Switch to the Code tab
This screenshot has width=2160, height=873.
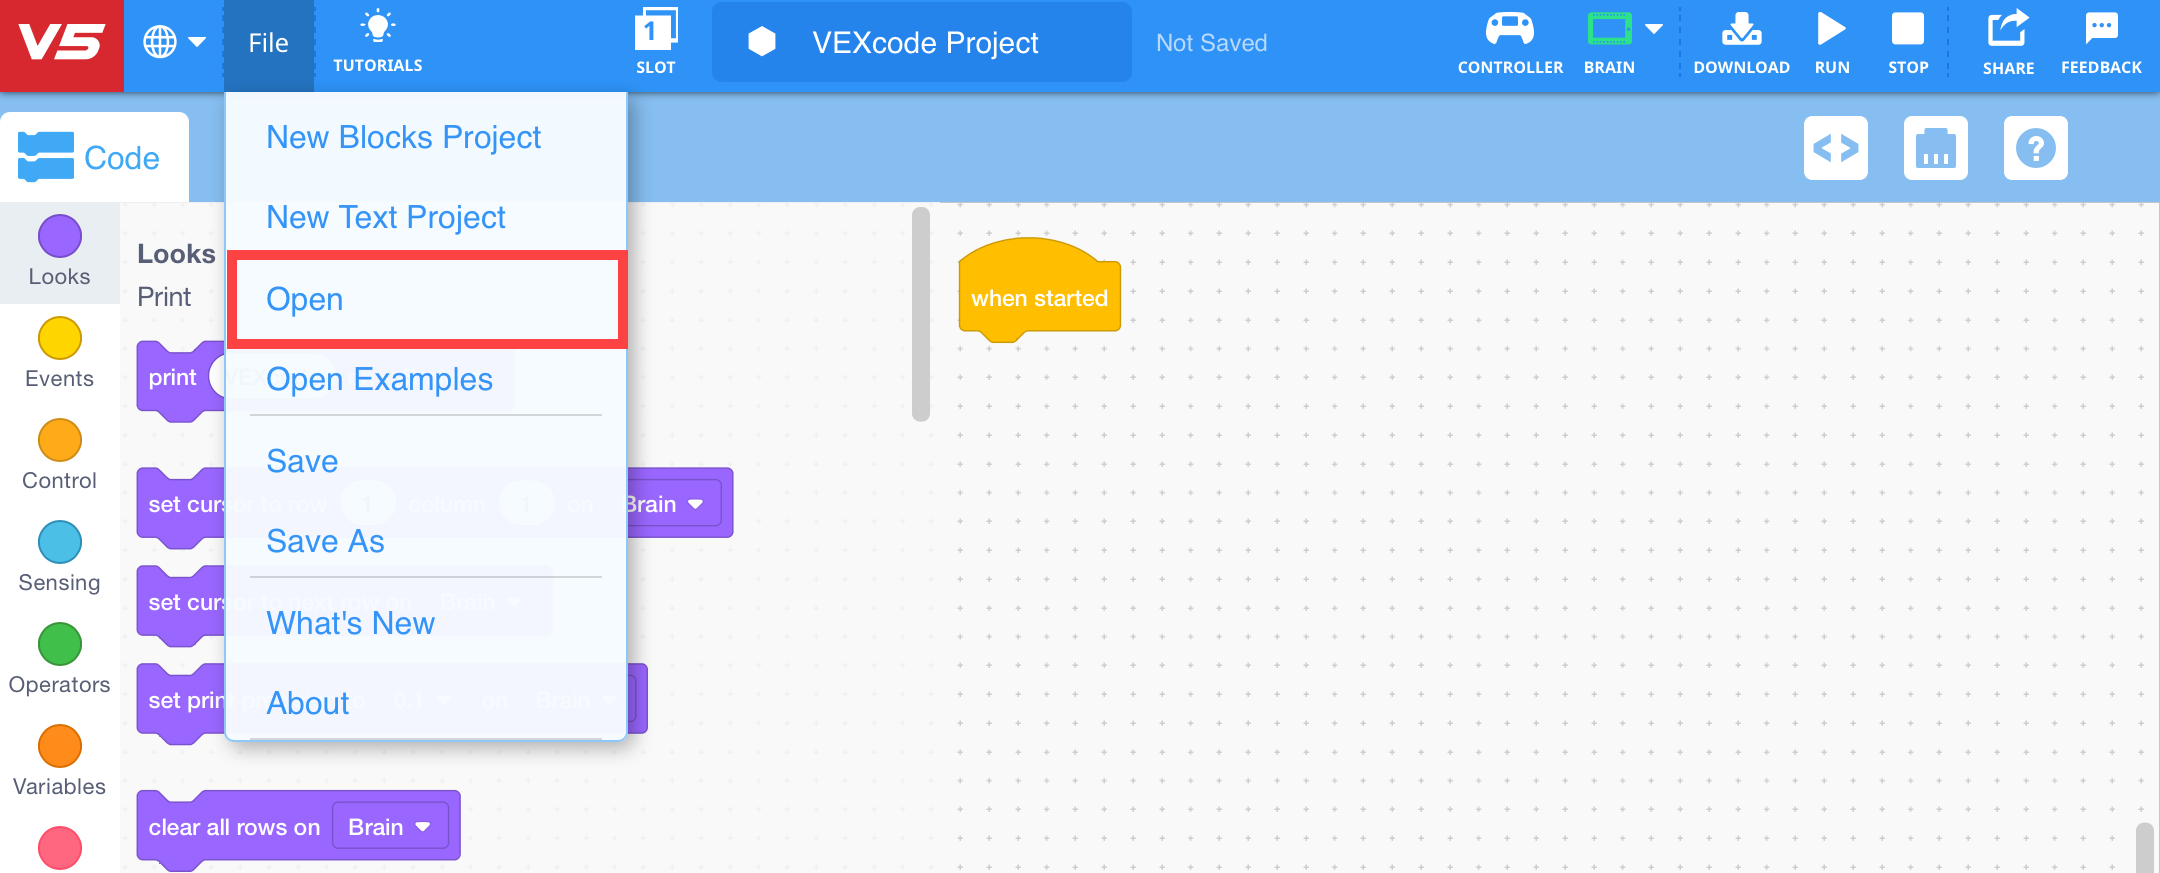pos(94,158)
